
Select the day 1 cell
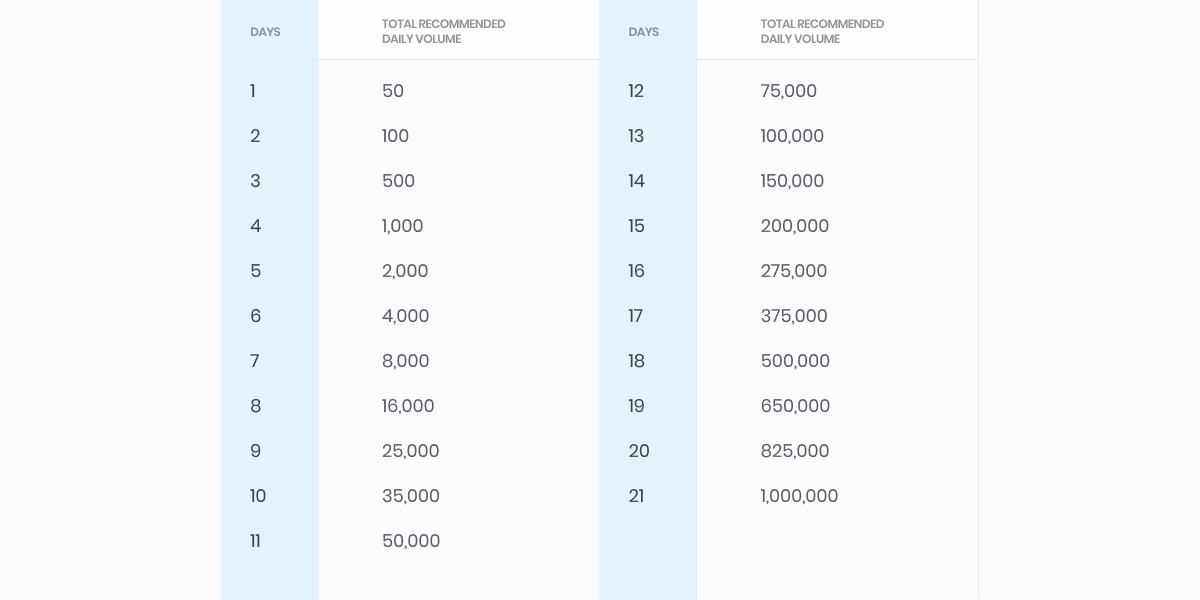coord(253,91)
